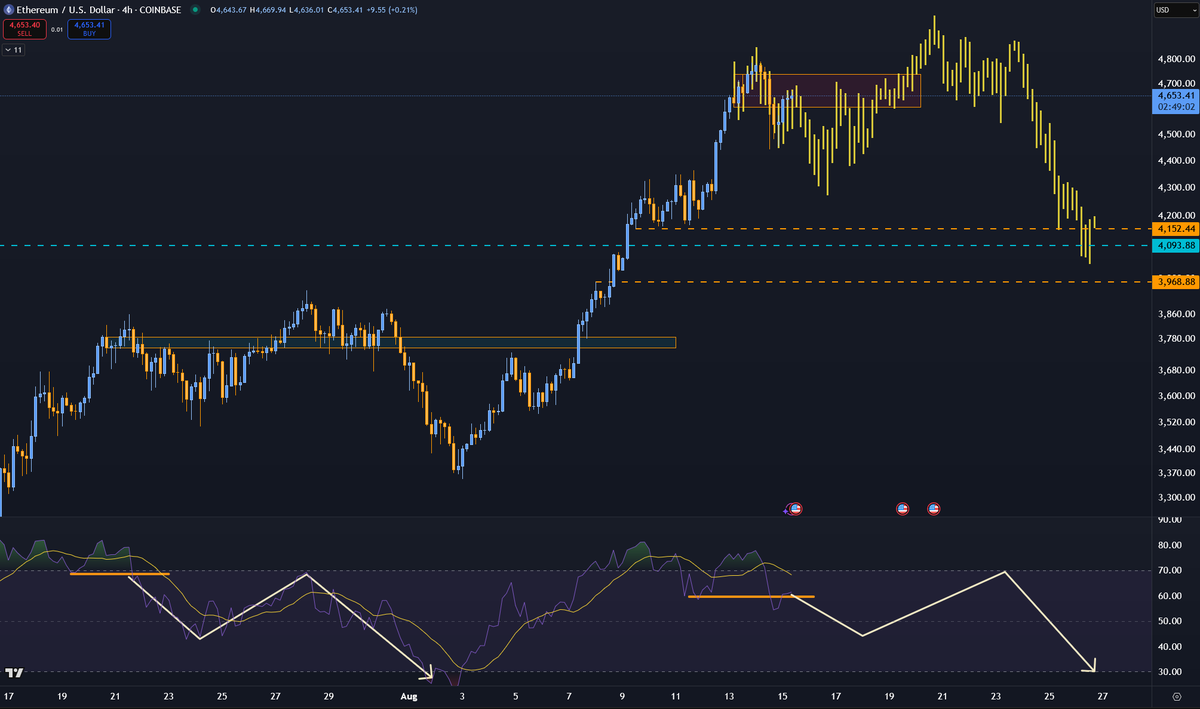
Task: Select the teal 4,093.88 price label
Action: point(1175,245)
